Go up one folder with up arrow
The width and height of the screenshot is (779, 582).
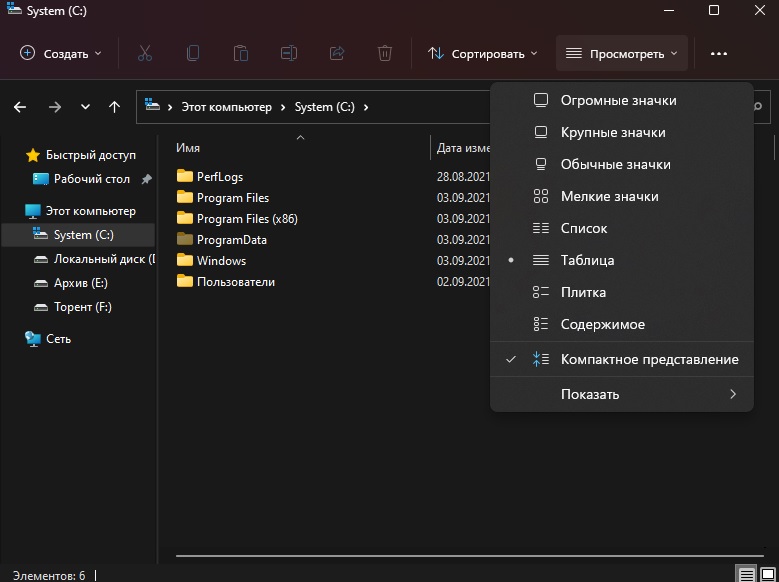tap(115, 107)
